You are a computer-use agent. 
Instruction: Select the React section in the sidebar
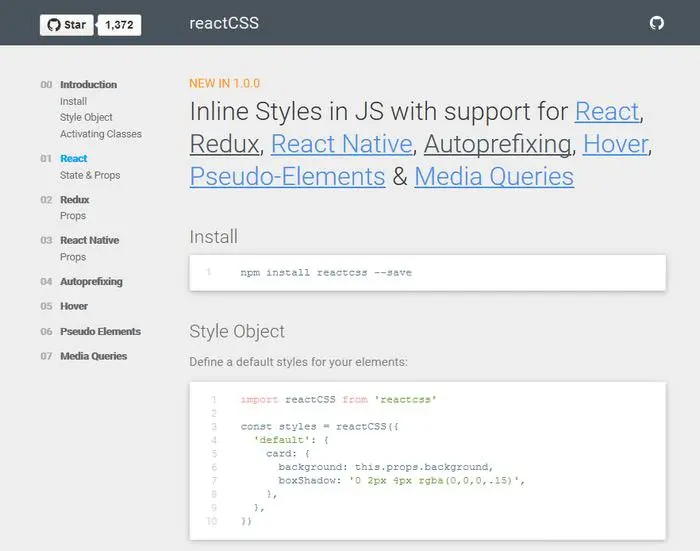pos(73,159)
